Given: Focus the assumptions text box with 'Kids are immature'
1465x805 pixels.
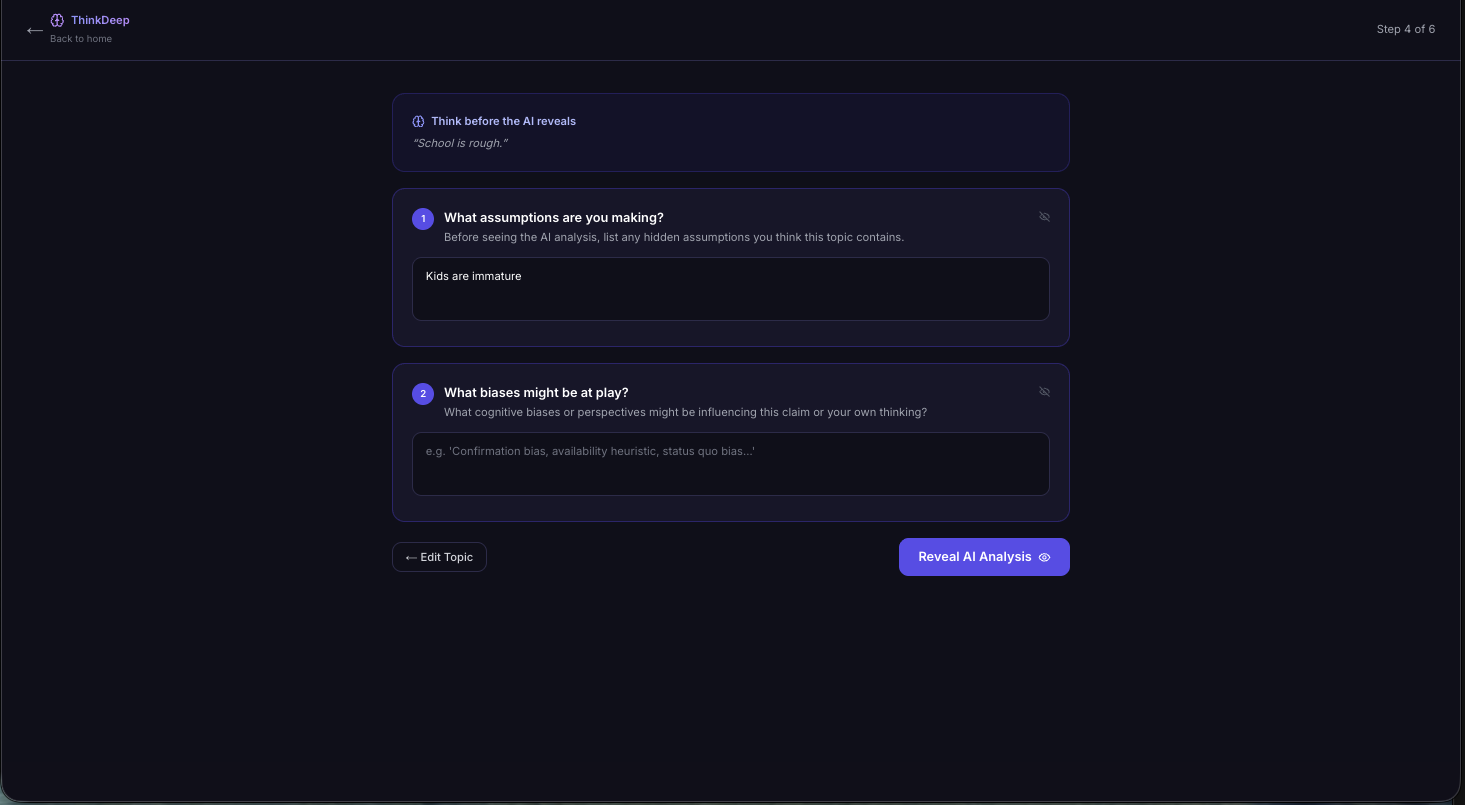Looking at the screenshot, I should click(731, 289).
